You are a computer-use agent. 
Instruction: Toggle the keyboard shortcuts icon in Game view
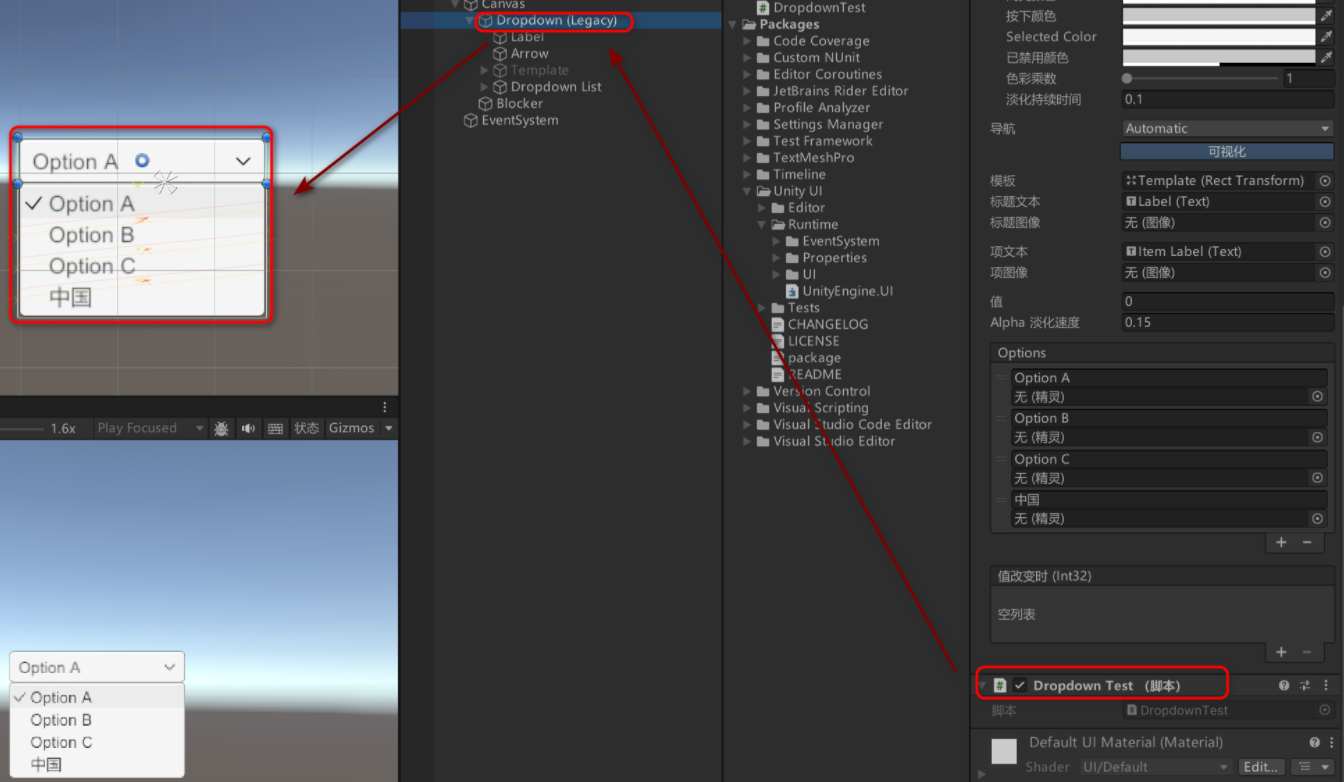275,428
